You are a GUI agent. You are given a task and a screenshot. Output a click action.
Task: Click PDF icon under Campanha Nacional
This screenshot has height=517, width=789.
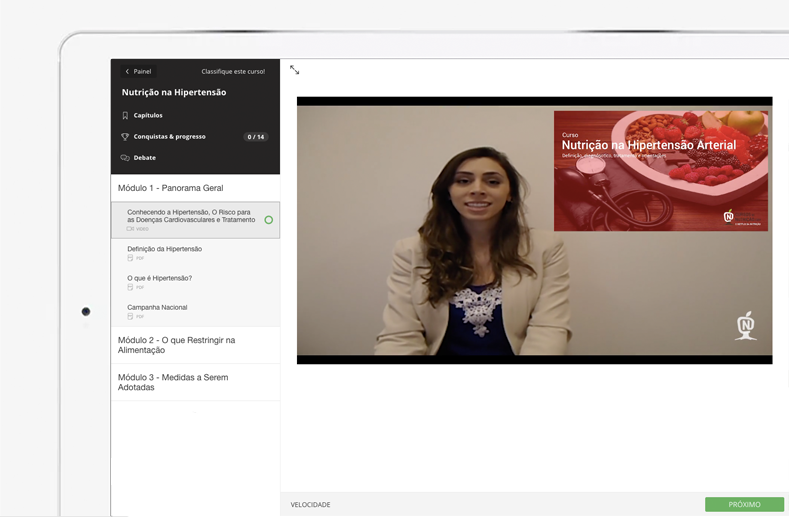[130, 316]
